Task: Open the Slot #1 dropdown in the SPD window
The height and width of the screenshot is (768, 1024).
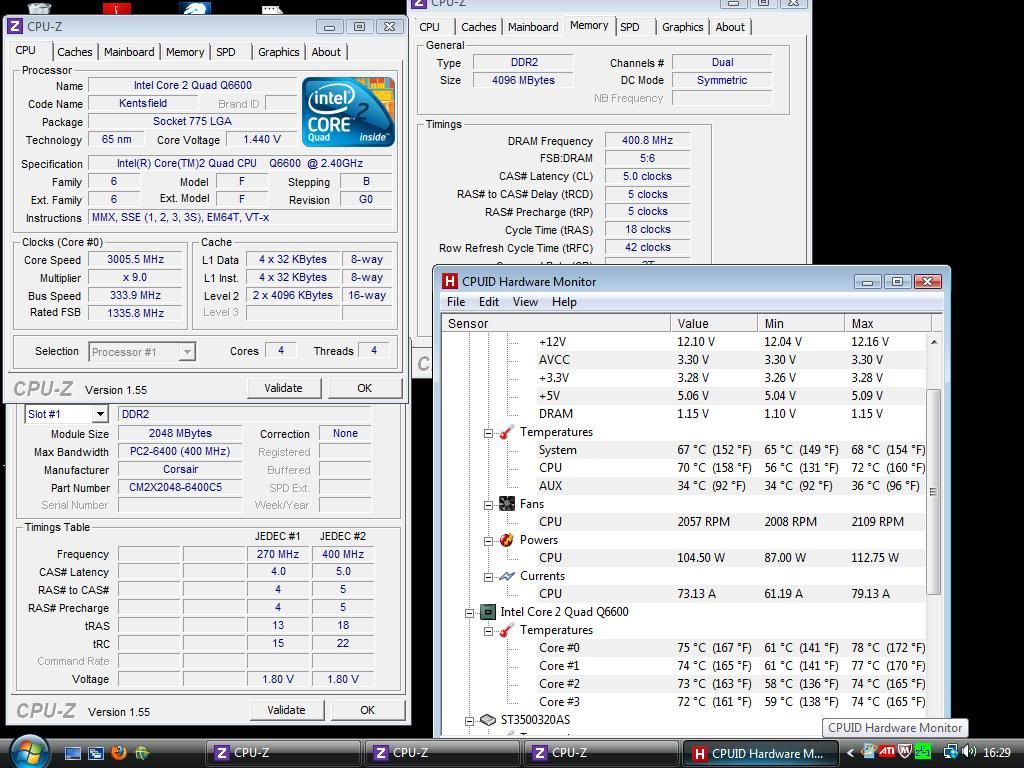Action: (99, 414)
